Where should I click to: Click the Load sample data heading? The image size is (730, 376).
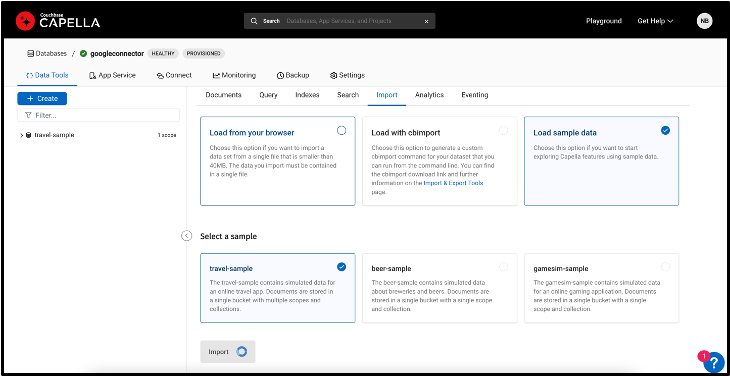point(565,133)
